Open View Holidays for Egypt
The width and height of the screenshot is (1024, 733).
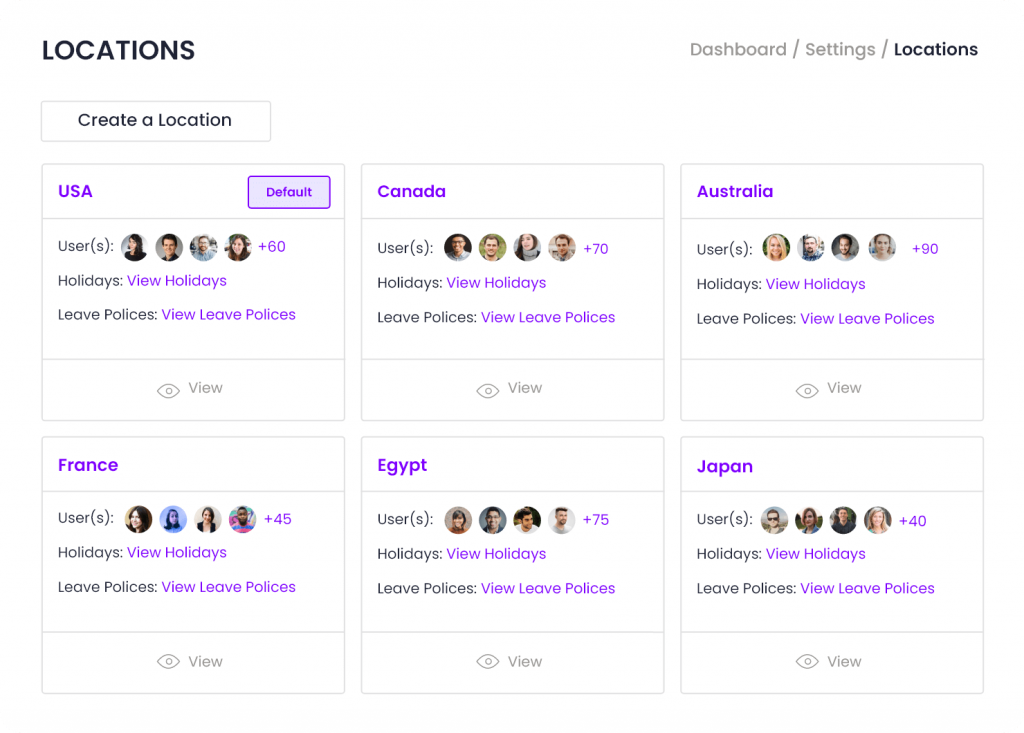pos(496,553)
